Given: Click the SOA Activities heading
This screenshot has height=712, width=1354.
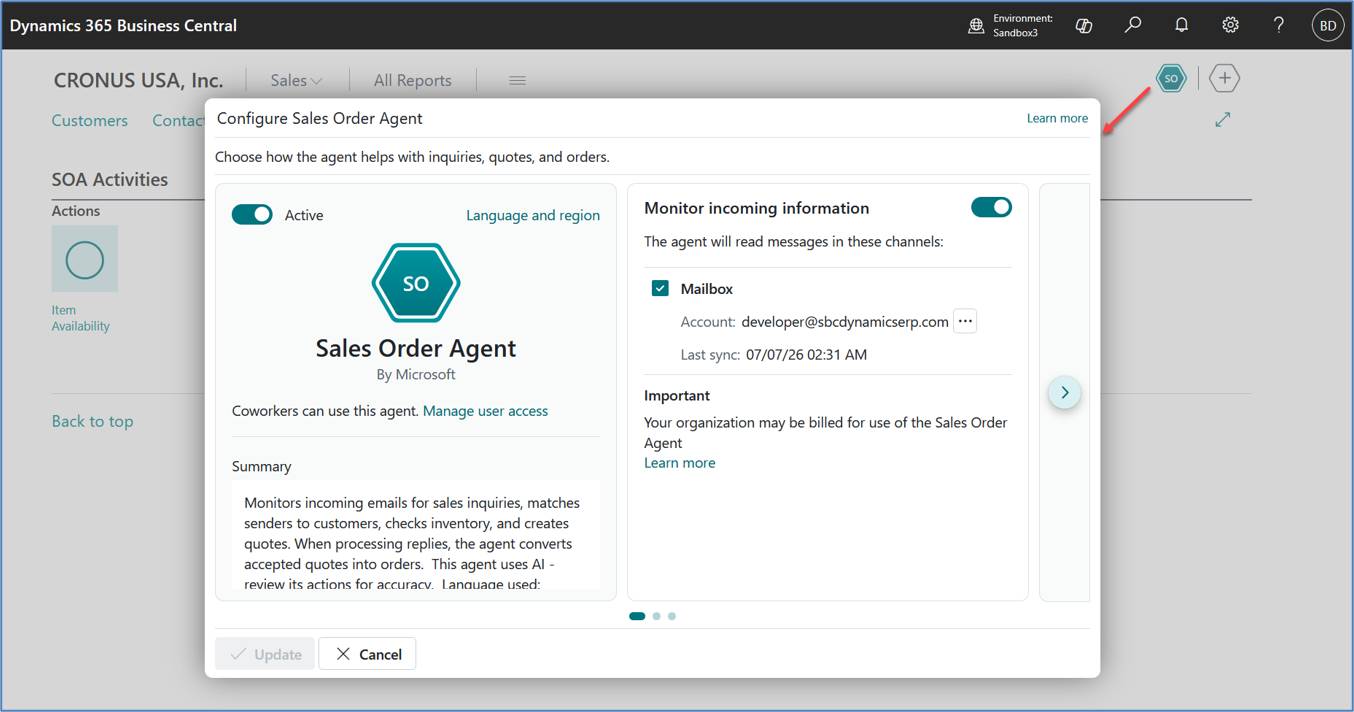Looking at the screenshot, I should point(110,180).
